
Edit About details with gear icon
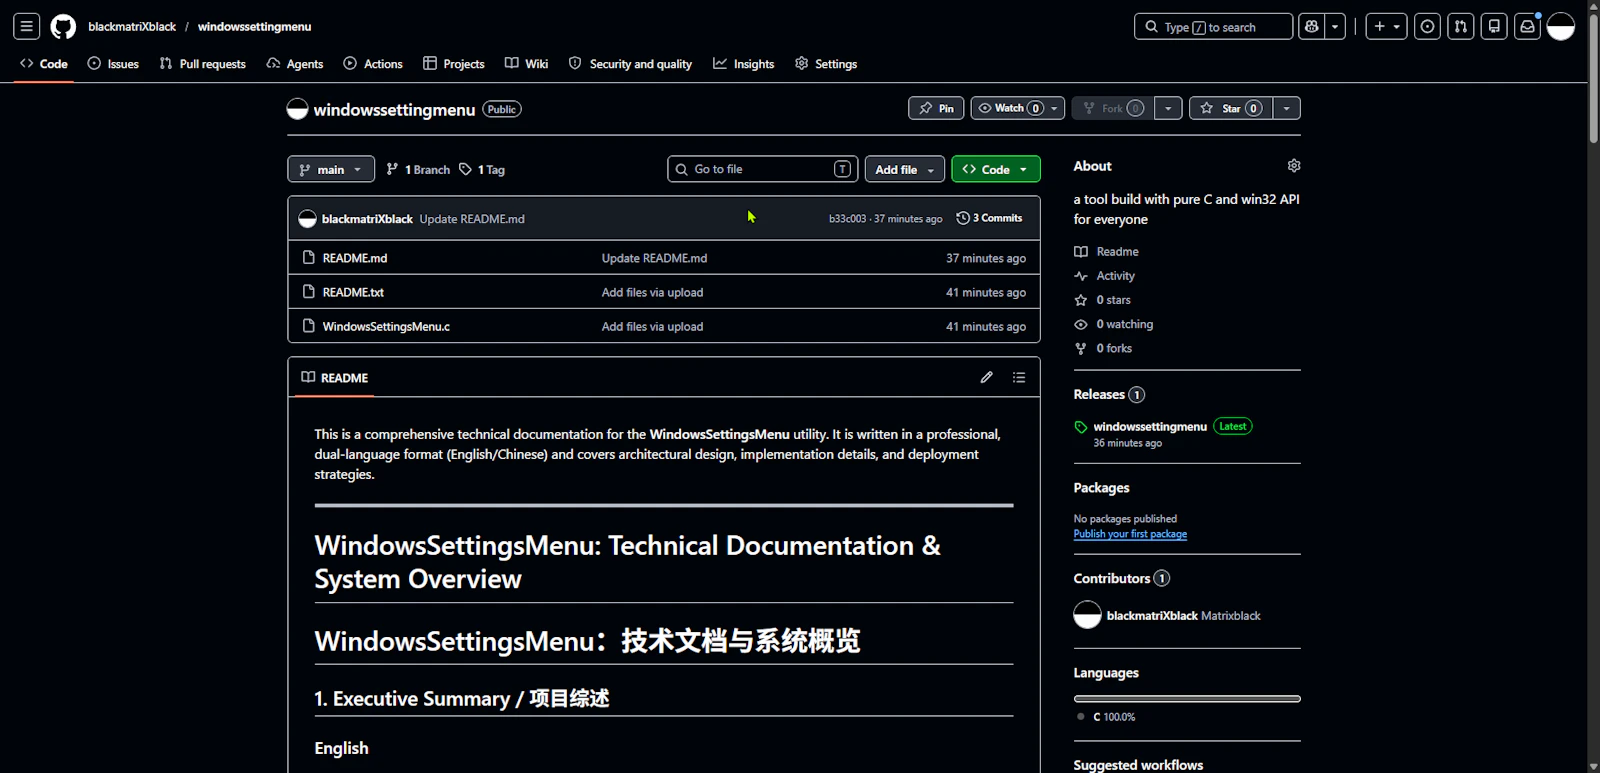click(x=1294, y=166)
